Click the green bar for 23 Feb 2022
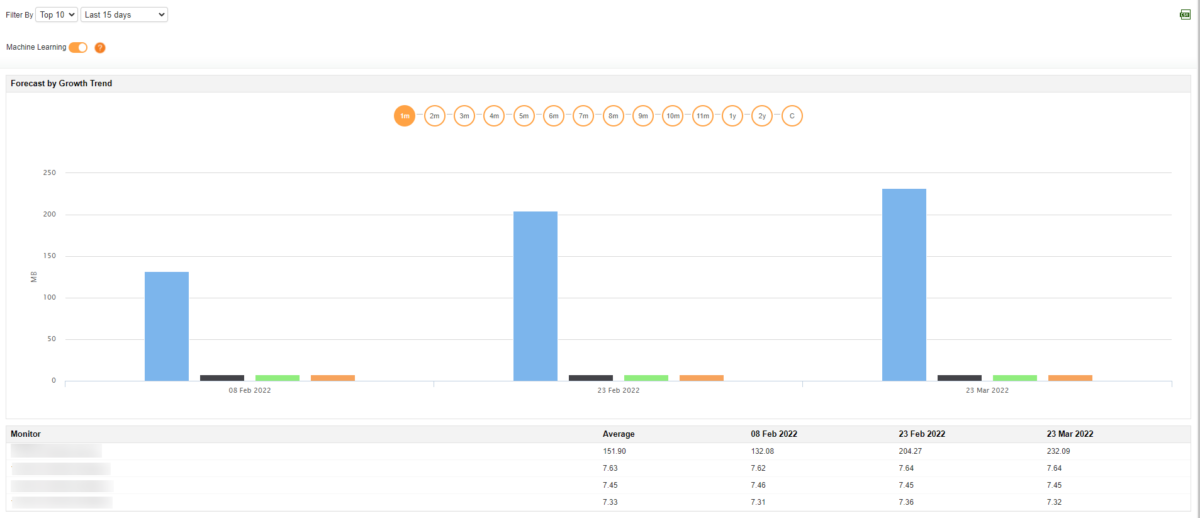1200x518 pixels. pyautogui.click(x=646, y=378)
